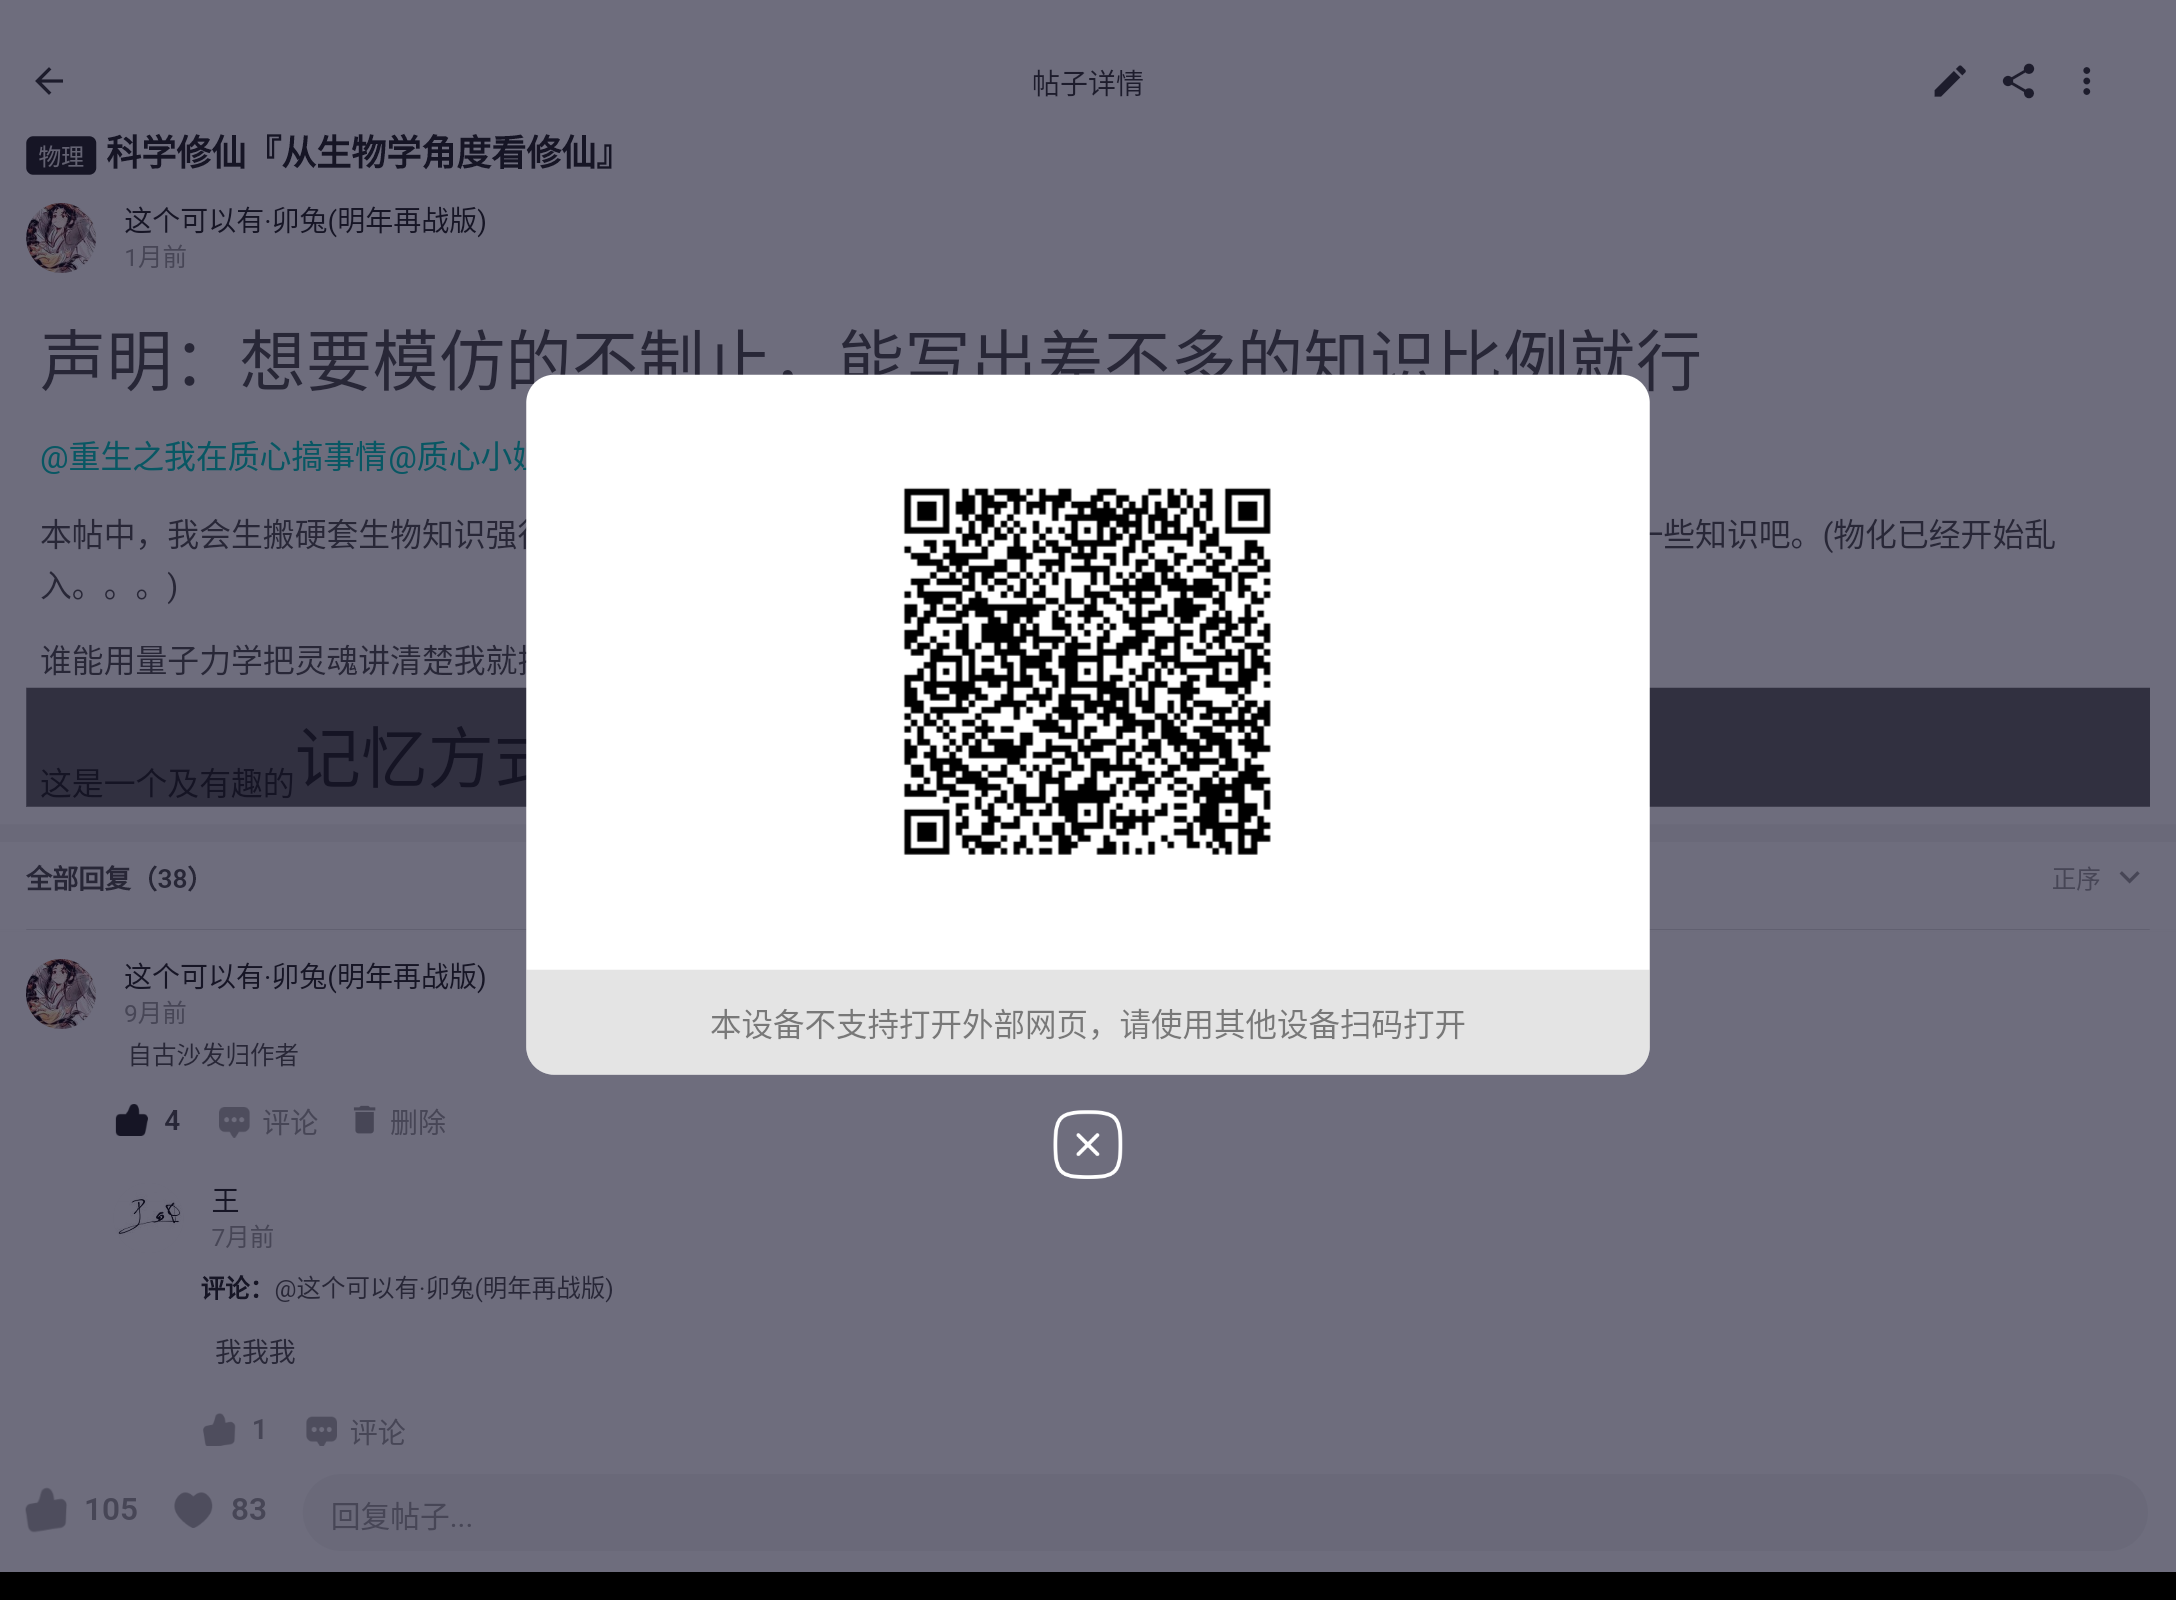Favorite the post with heart icon
The height and width of the screenshot is (1600, 2176).
193,1509
